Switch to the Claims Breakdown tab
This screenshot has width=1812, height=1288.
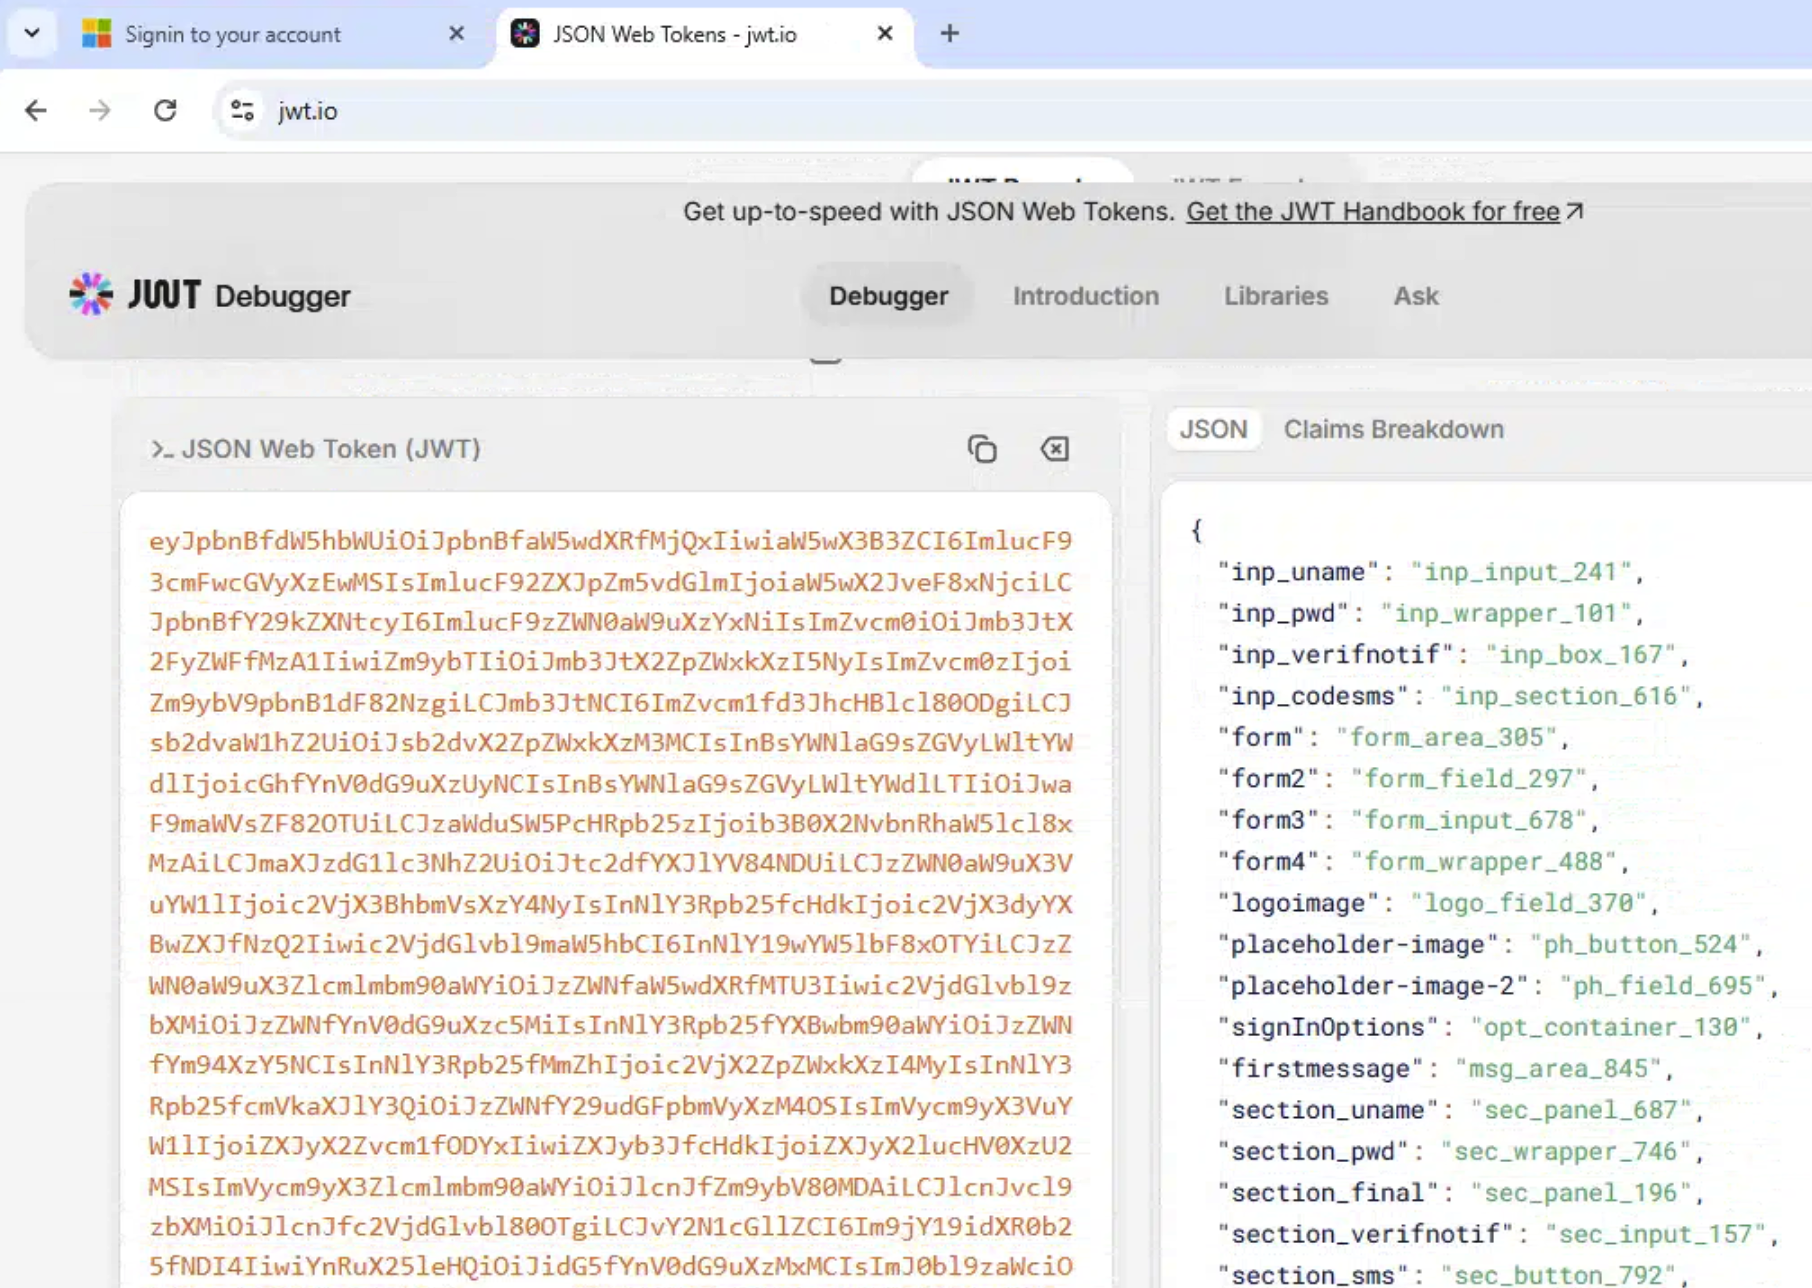coord(1394,429)
